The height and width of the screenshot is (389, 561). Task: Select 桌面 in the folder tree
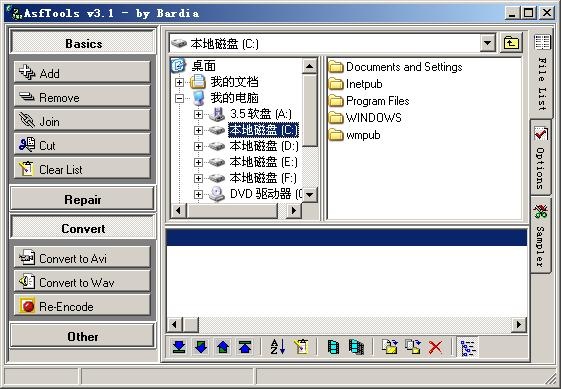[204, 65]
